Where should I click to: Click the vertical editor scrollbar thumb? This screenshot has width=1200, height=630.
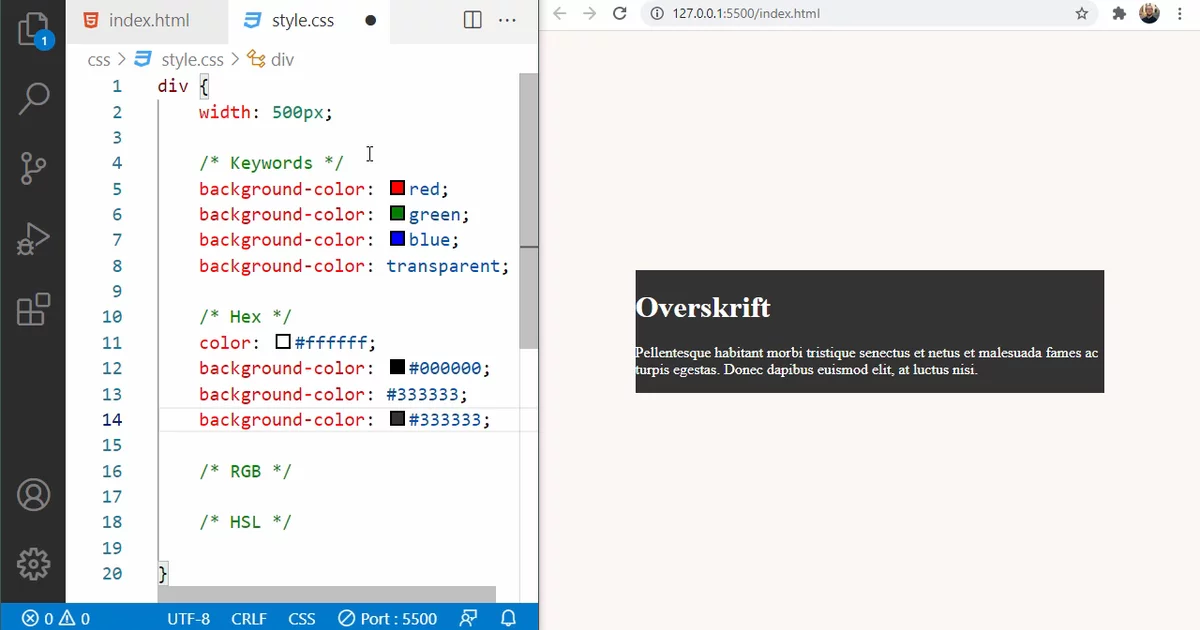[529, 210]
